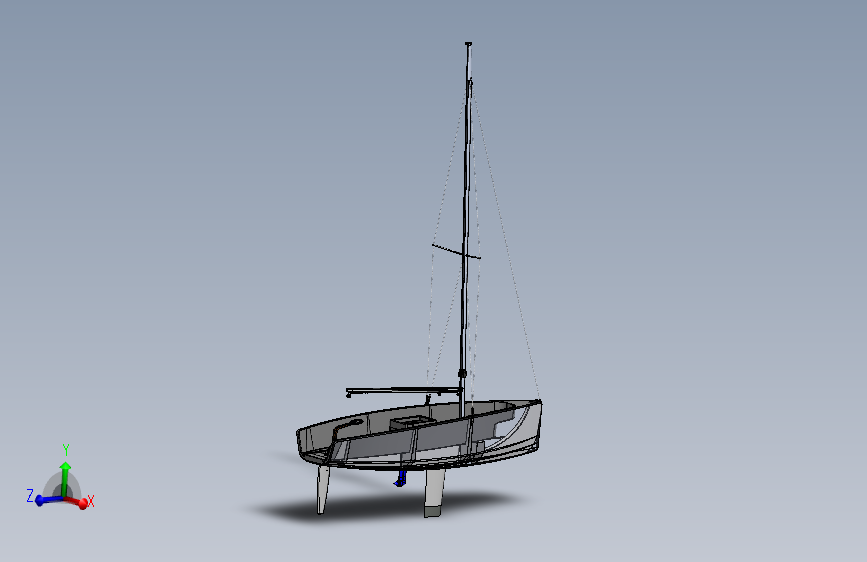Select the keel fin below the hull's center
The height and width of the screenshot is (562, 867).
(435, 492)
